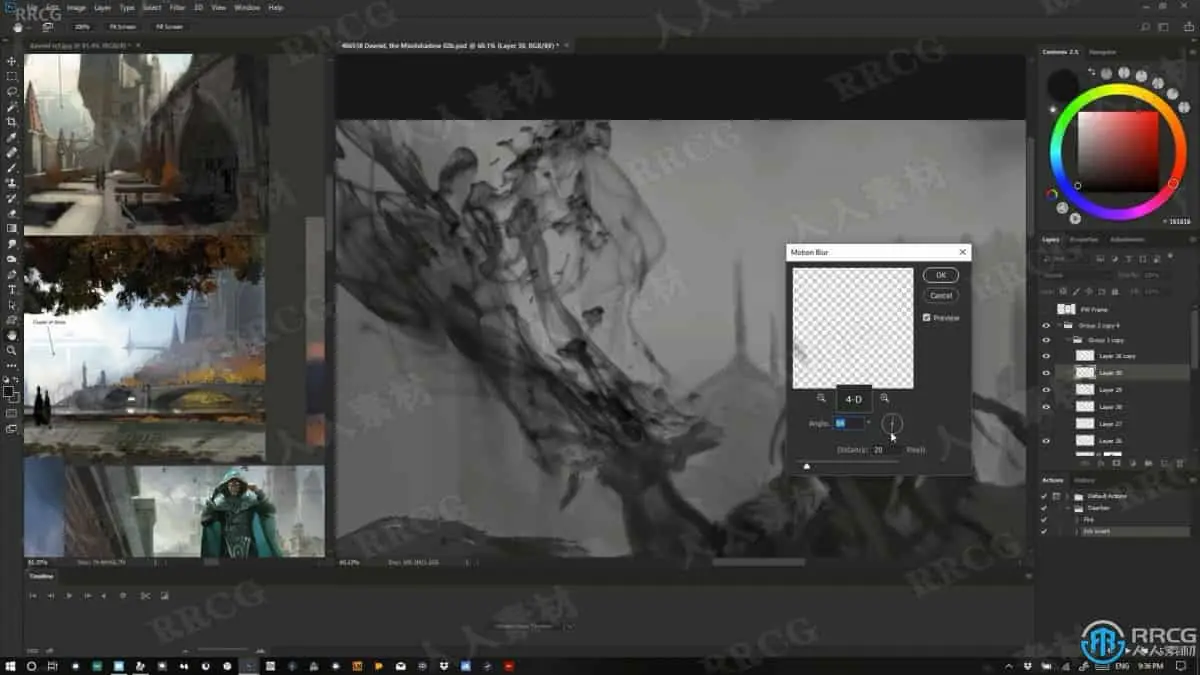The height and width of the screenshot is (675, 1200).
Task: Collapse the Group 1 copy folder
Action: [1067, 340]
